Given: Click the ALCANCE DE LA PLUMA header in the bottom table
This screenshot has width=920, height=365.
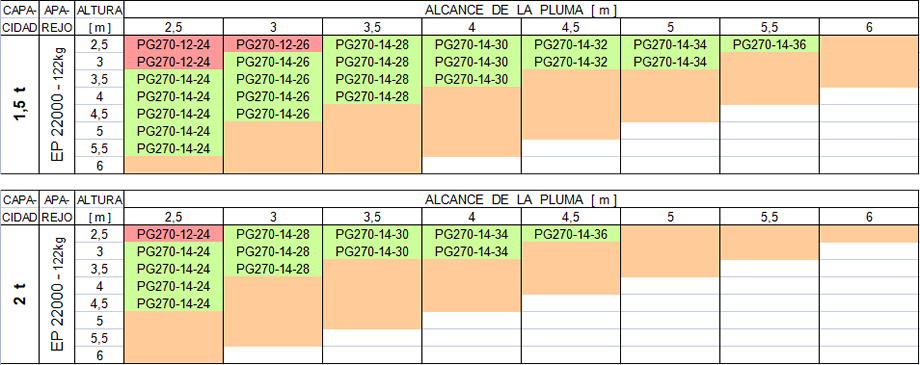Looking at the screenshot, I should coord(522,200).
